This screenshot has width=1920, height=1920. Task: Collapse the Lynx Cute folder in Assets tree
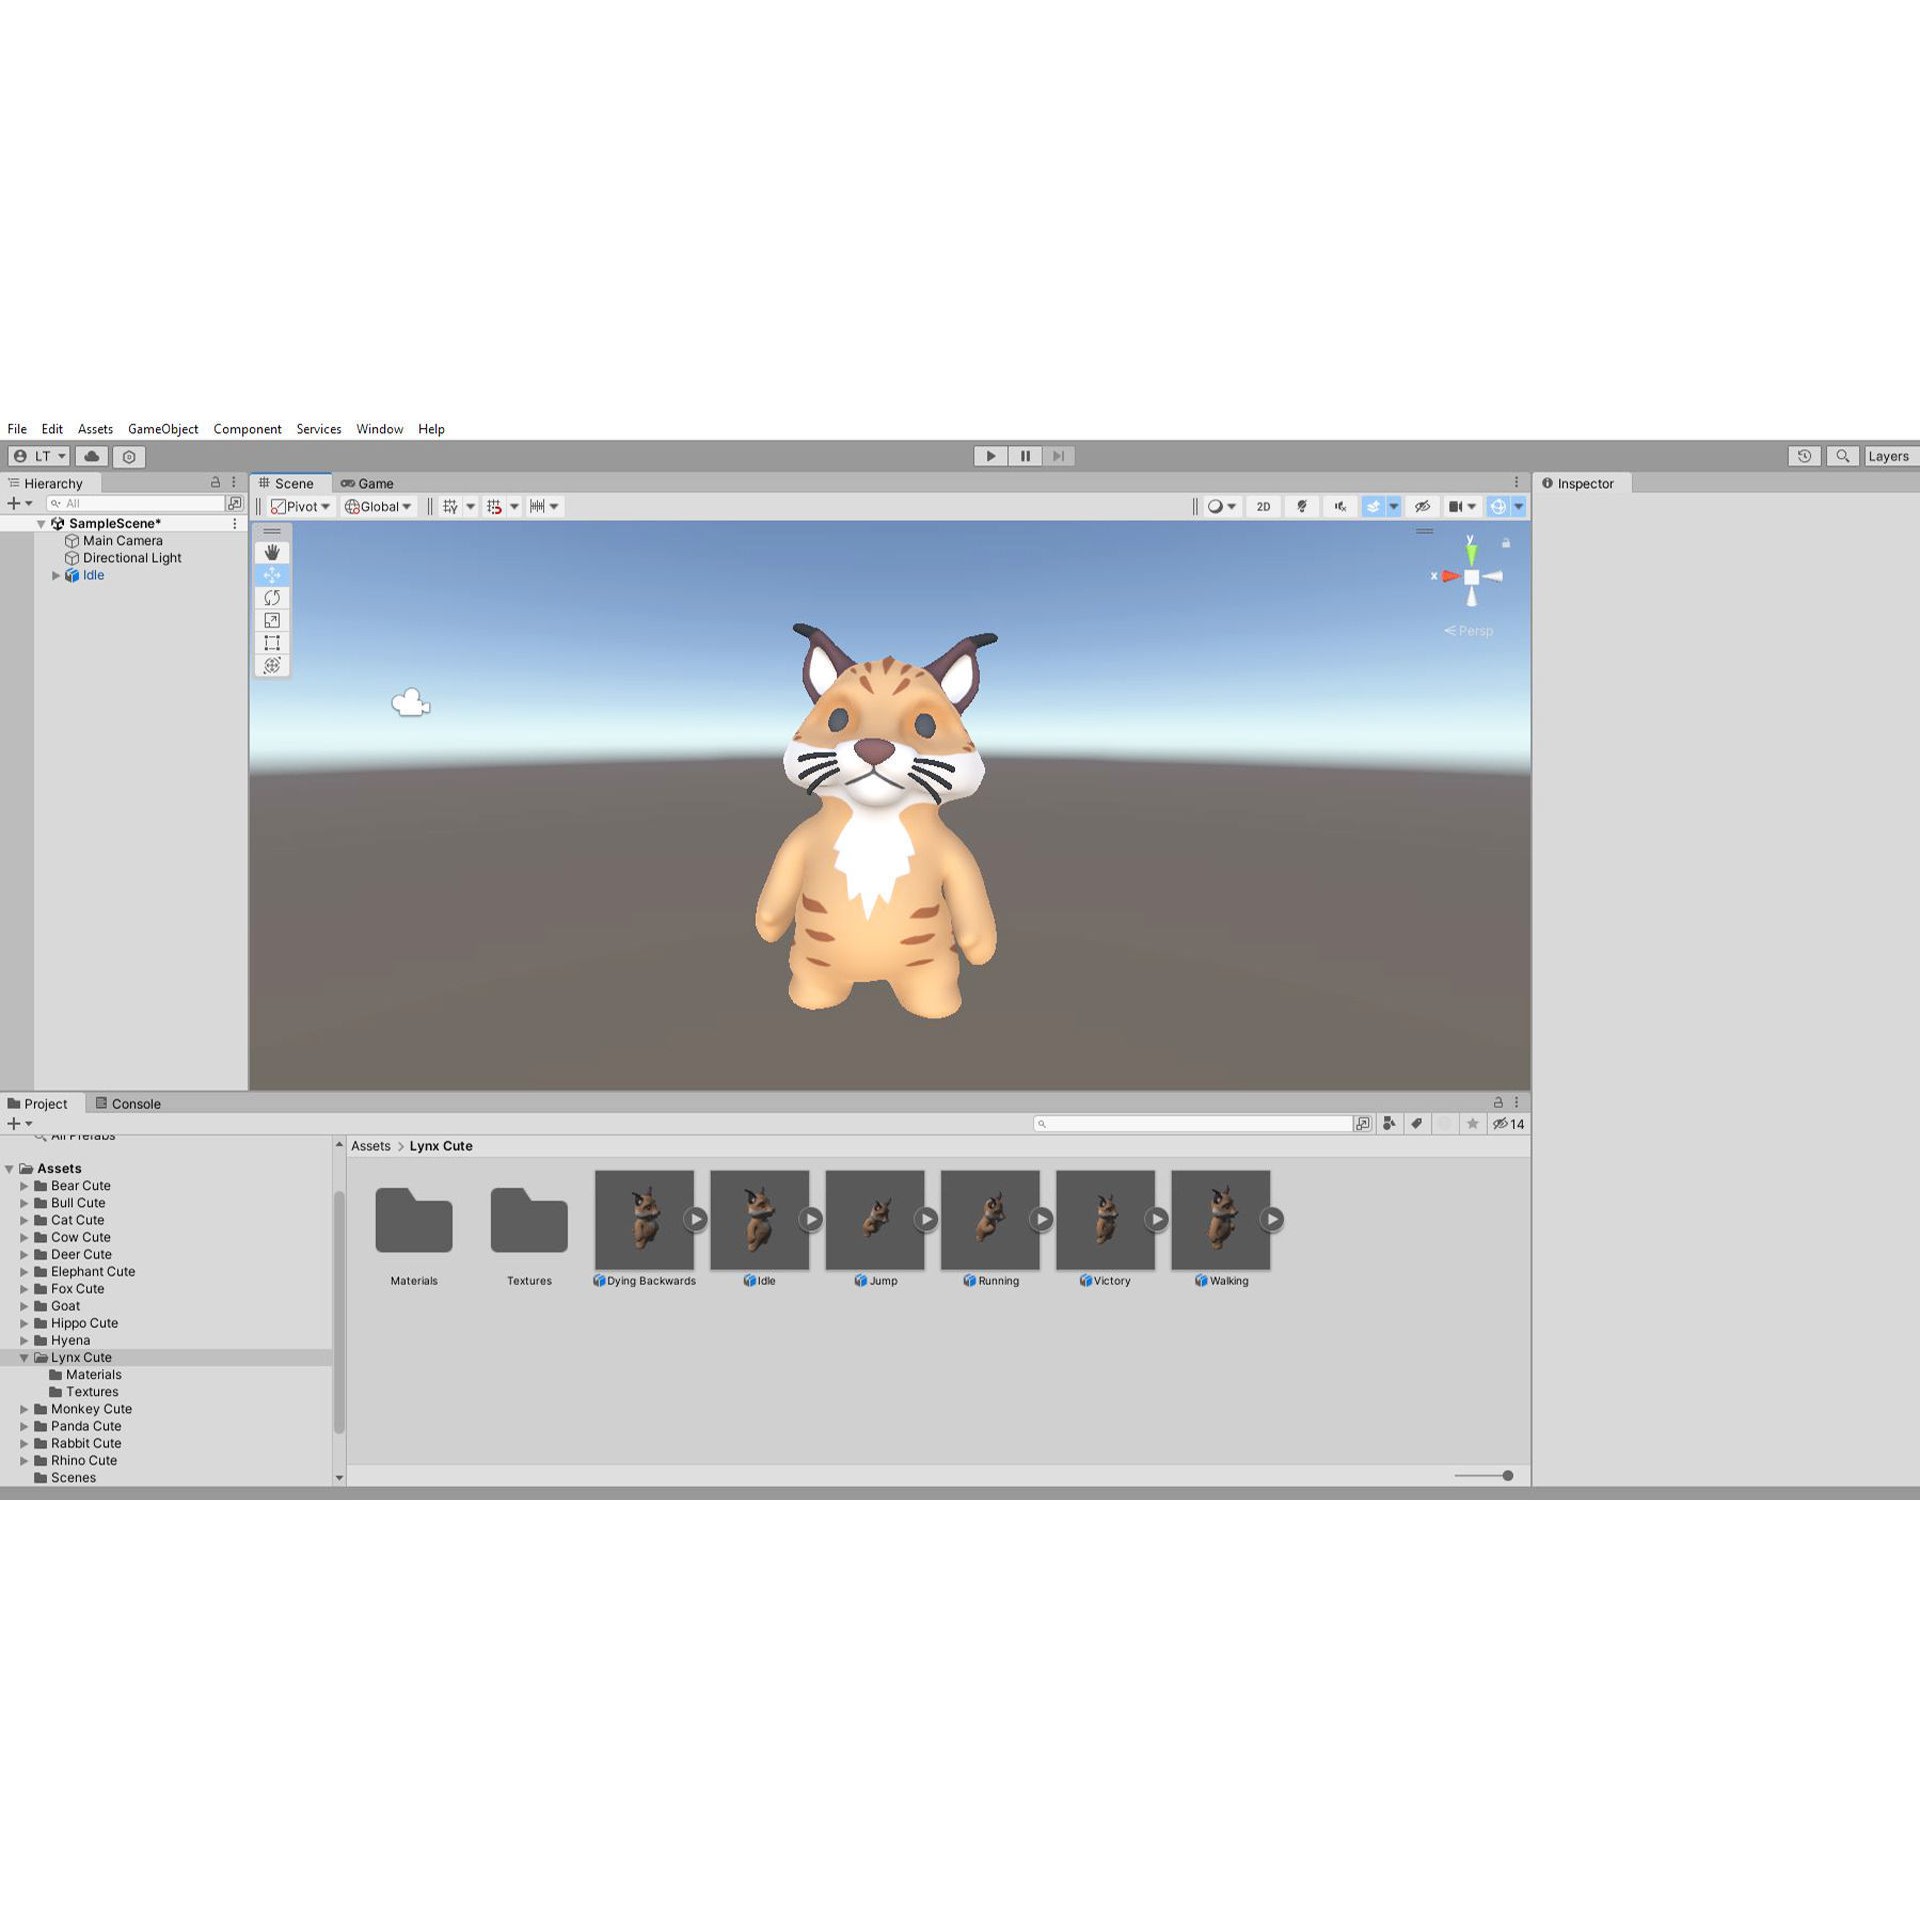pyautogui.click(x=24, y=1357)
